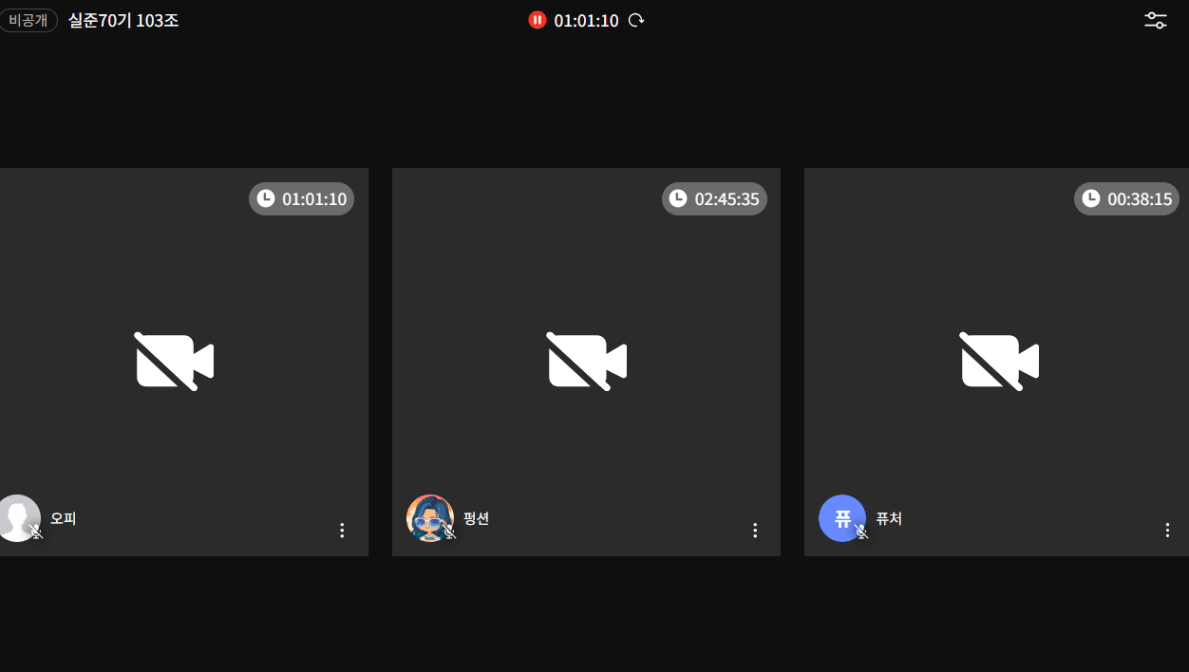Open more options for 퓨처
This screenshot has width=1189, height=672.
(1167, 530)
